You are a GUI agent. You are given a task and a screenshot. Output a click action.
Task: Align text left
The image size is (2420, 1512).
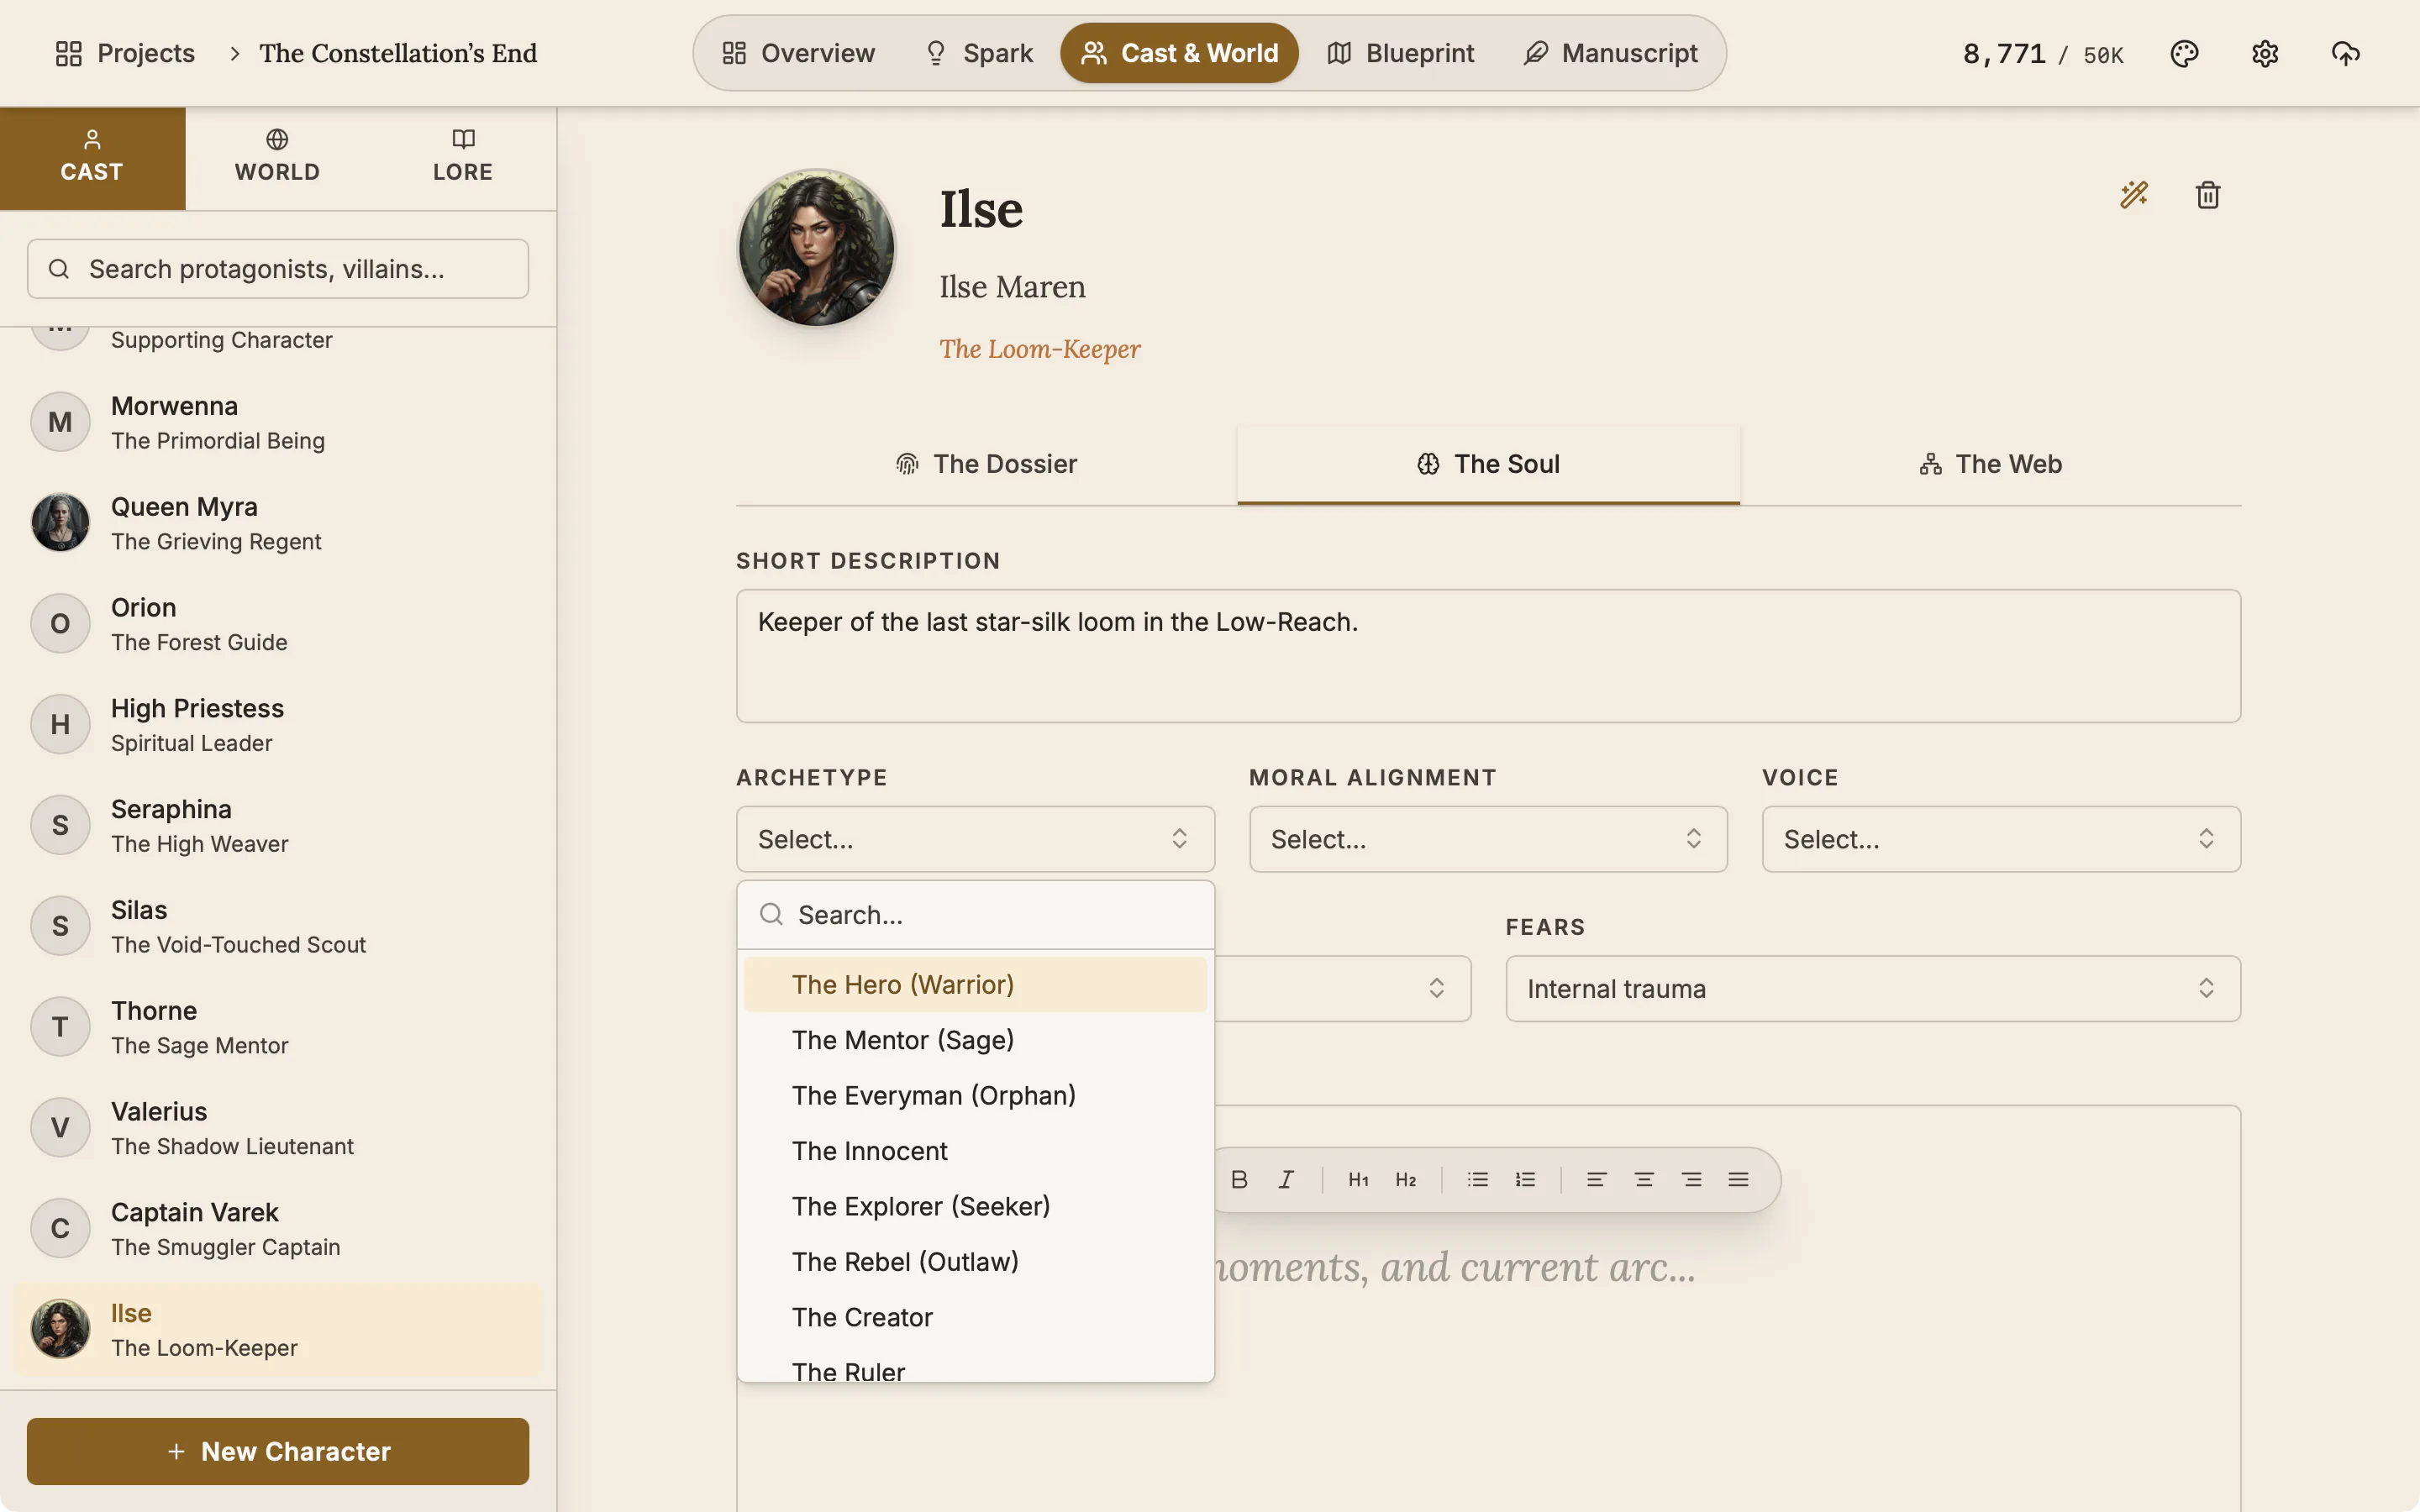tap(1596, 1179)
